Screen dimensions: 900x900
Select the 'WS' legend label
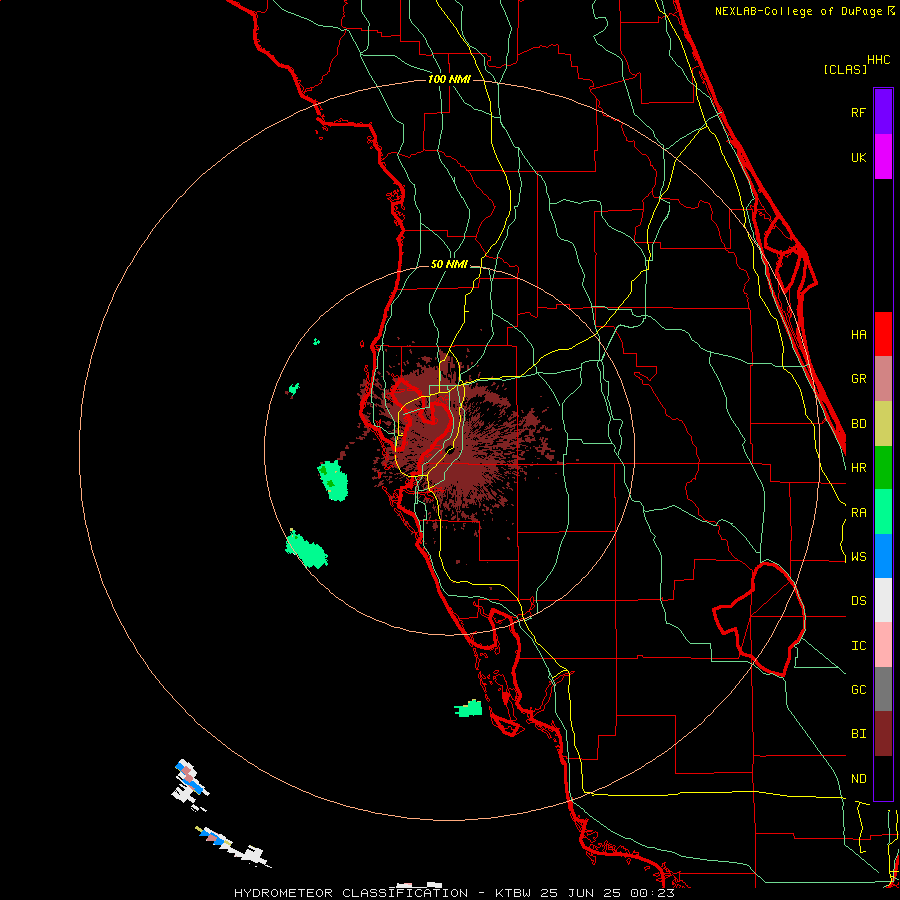pyautogui.click(x=858, y=557)
